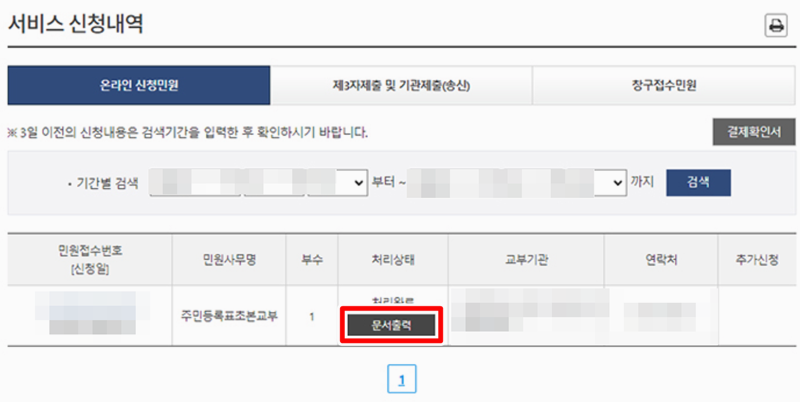Expand the dropdown arrow just before 부터
The width and height of the screenshot is (800, 402).
click(x=359, y=183)
